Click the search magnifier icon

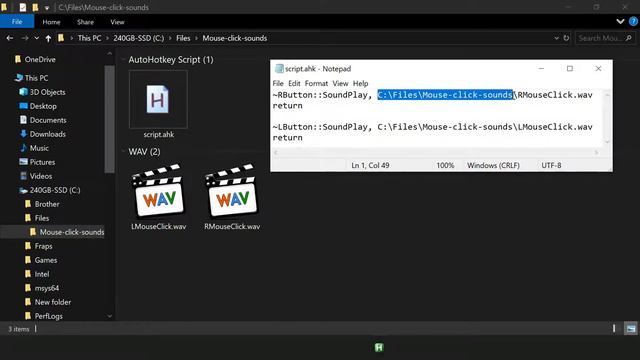tap(629, 38)
